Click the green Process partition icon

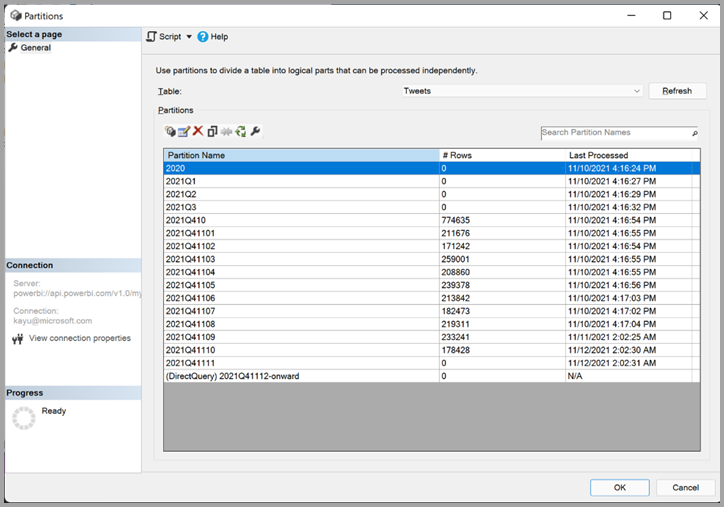tap(240, 131)
